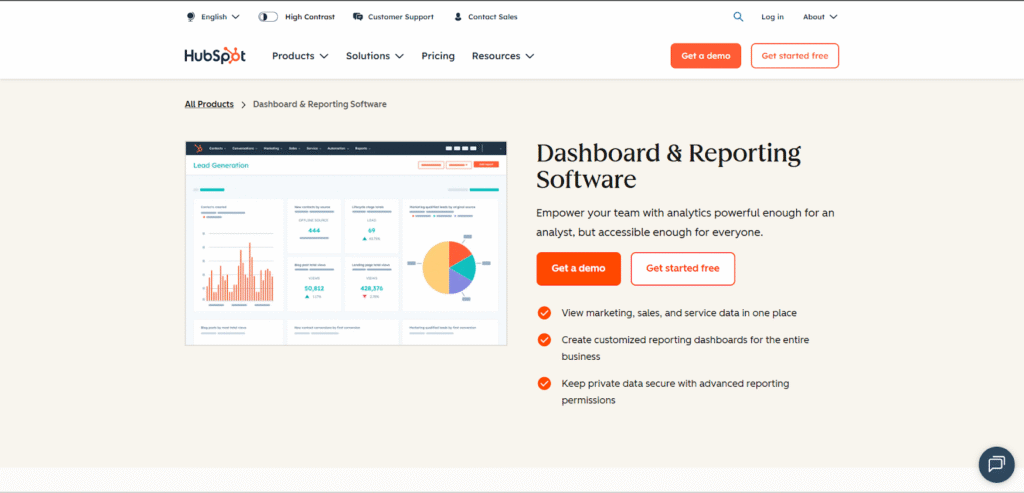Viewport: 1024px width, 493px height.
Task: Click the Contact Sales link text
Action: 492,17
